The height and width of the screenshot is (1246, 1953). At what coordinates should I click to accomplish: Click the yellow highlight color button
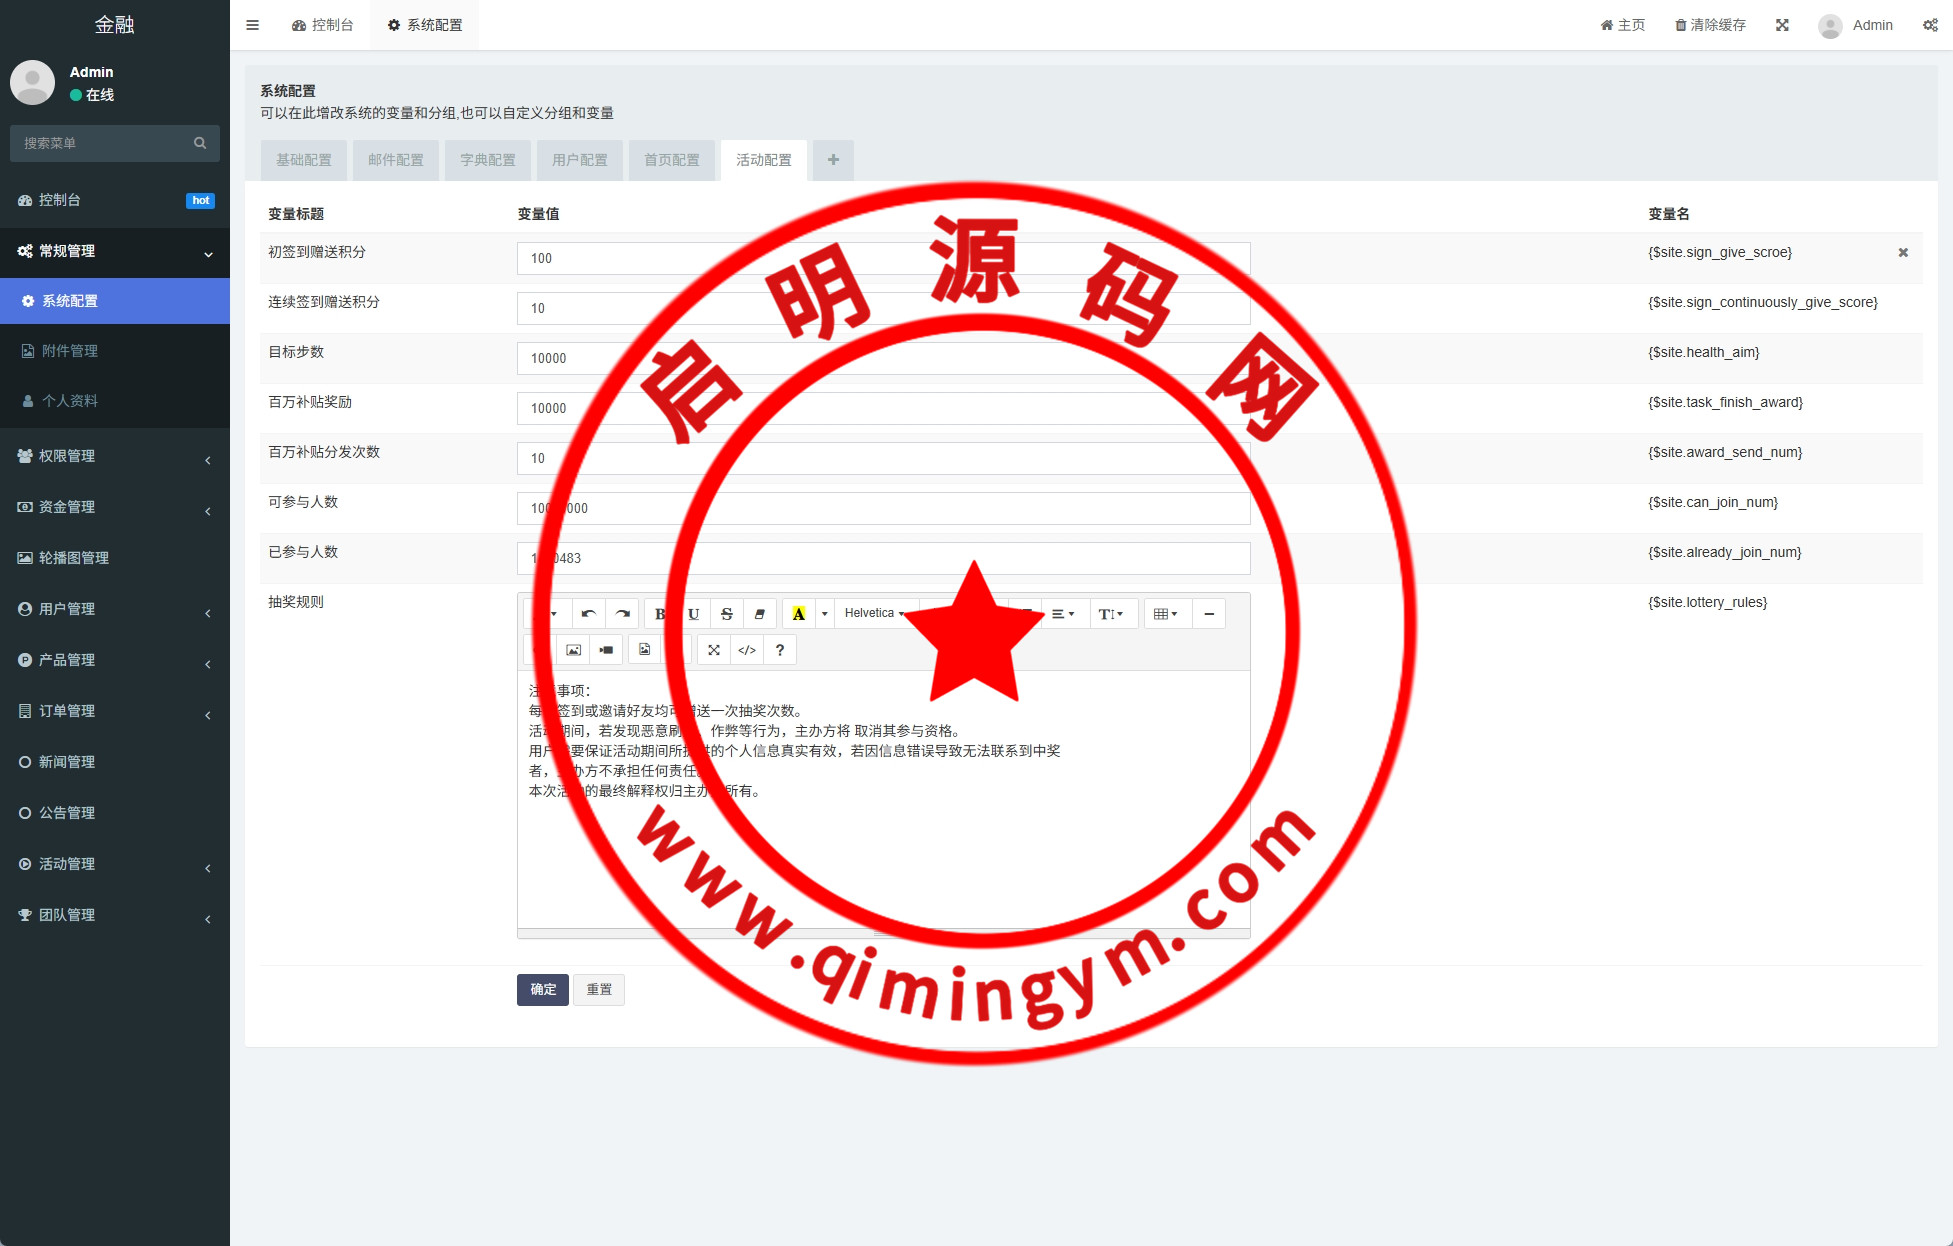coord(798,614)
